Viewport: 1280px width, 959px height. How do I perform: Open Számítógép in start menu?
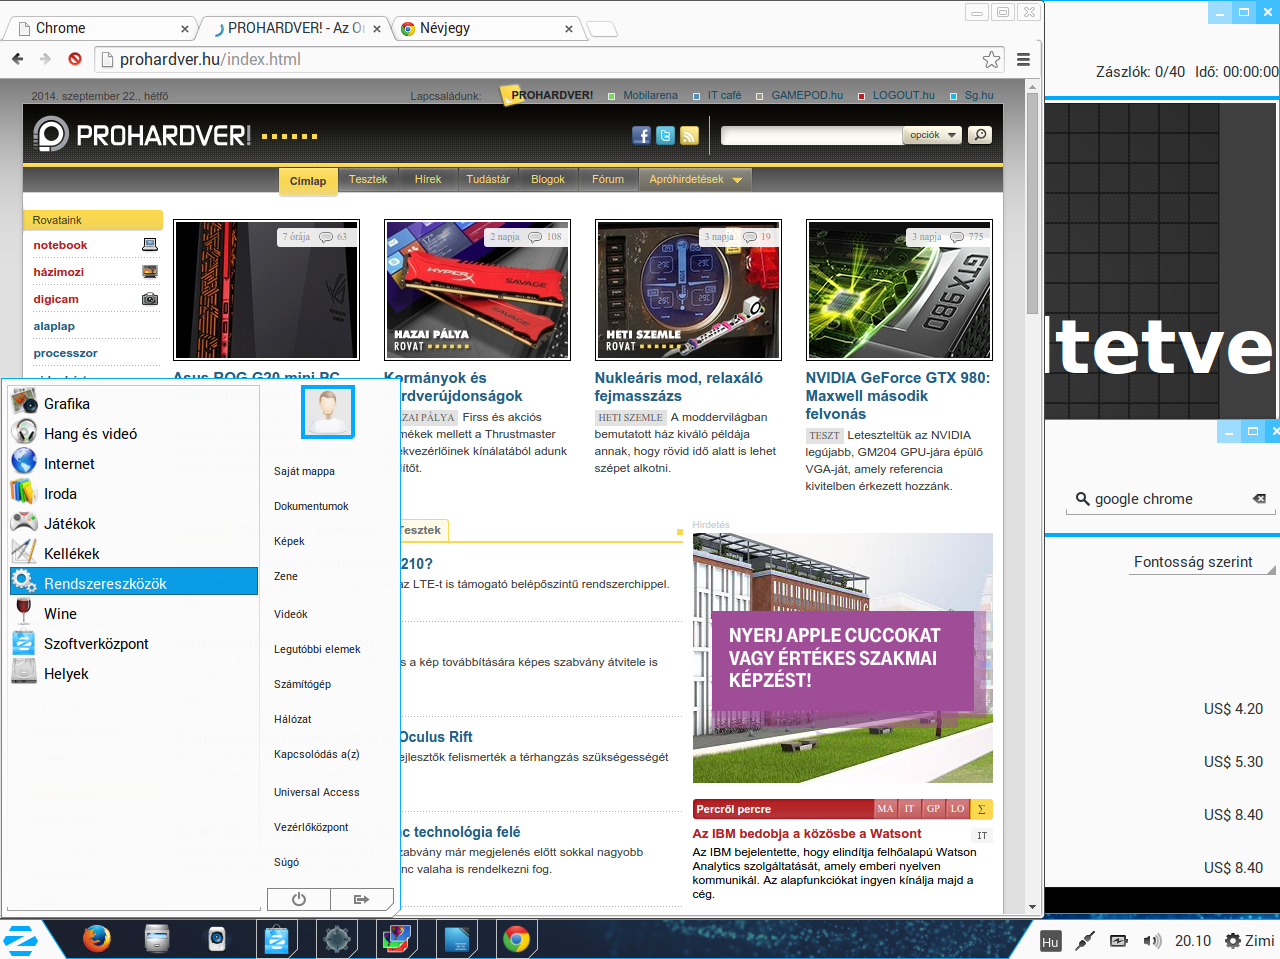(302, 684)
